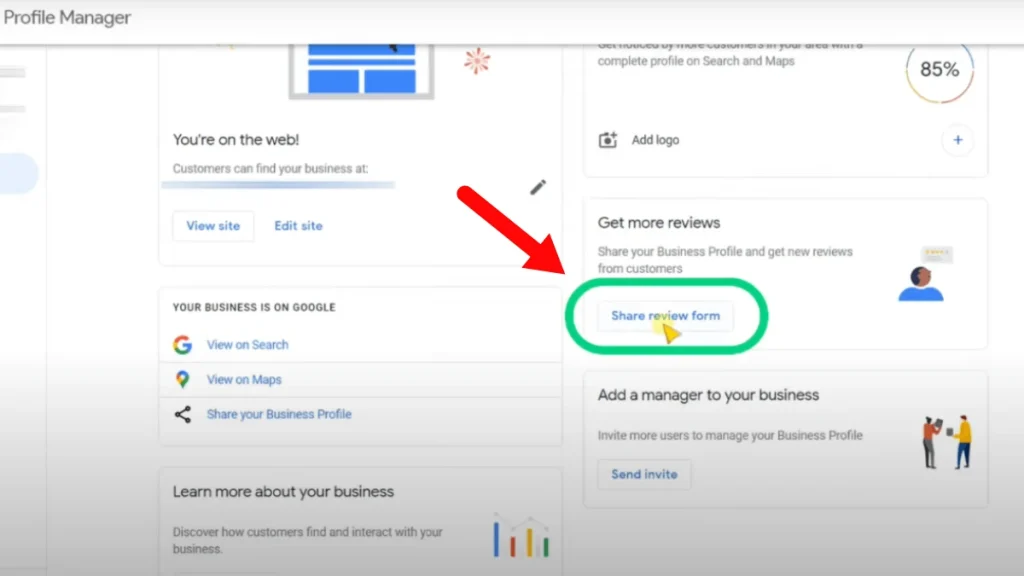This screenshot has height=576, width=1024.
Task: Click the Send invite button
Action: pos(644,474)
